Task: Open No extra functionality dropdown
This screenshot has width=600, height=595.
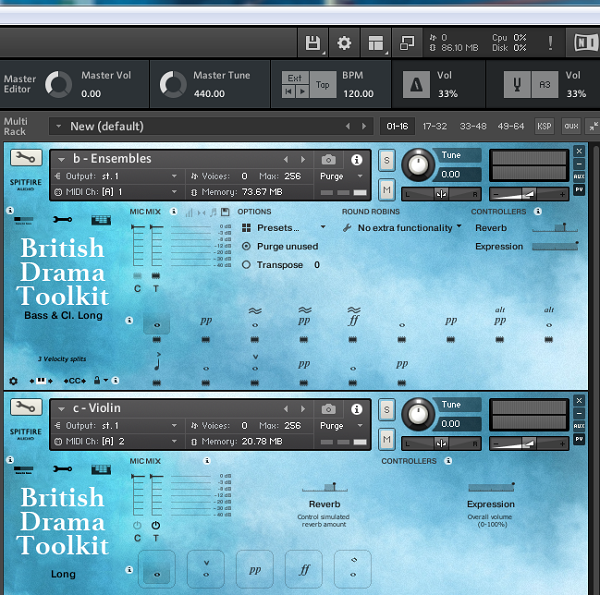Action: coord(404,228)
